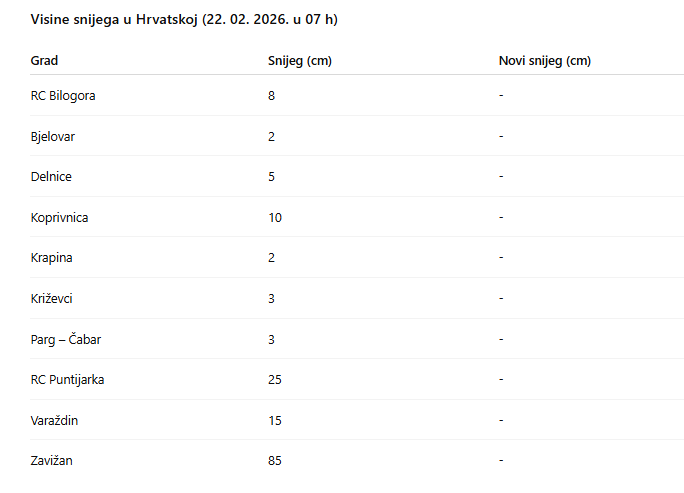Select Puntijarka's snow depth value 25
The width and height of the screenshot is (684, 493).
(275, 380)
